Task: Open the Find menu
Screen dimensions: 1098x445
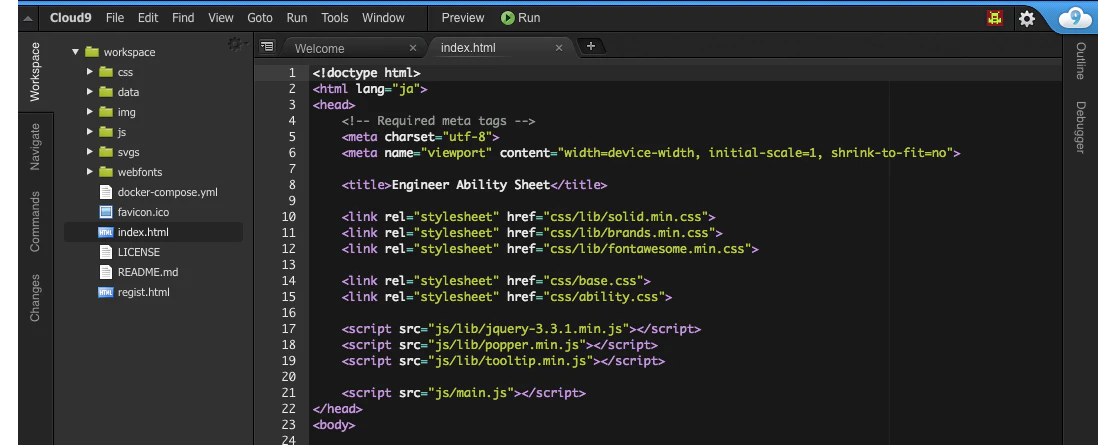Action: [x=183, y=18]
